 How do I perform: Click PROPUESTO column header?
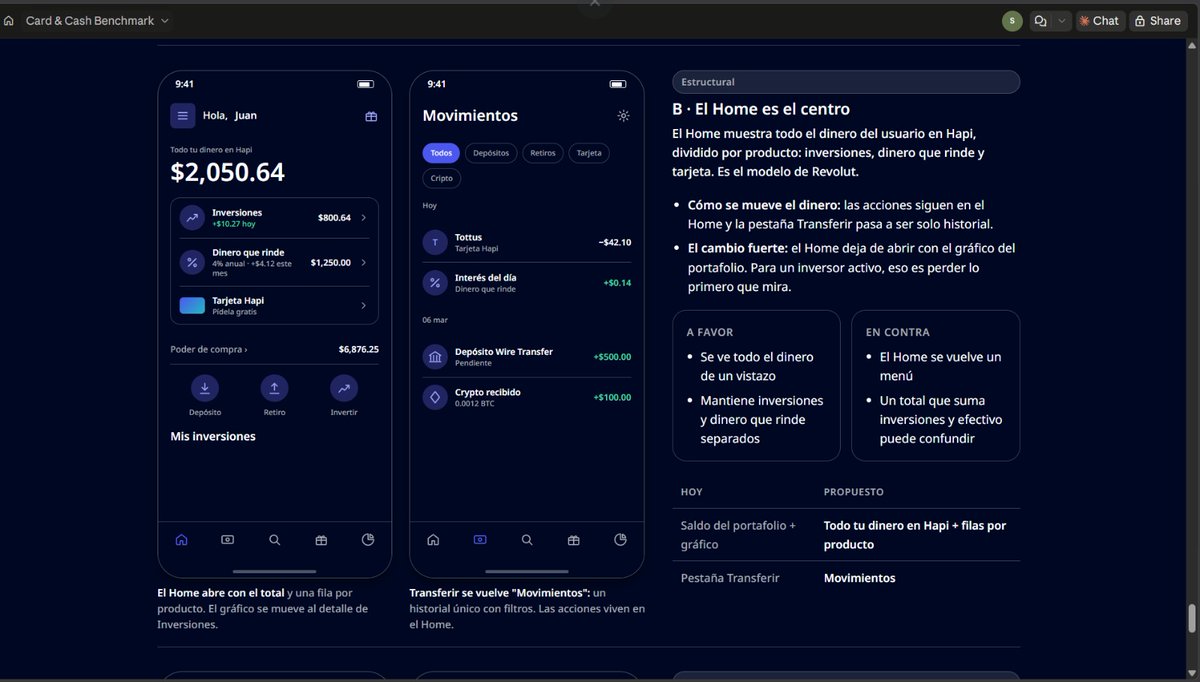pyautogui.click(x=854, y=492)
